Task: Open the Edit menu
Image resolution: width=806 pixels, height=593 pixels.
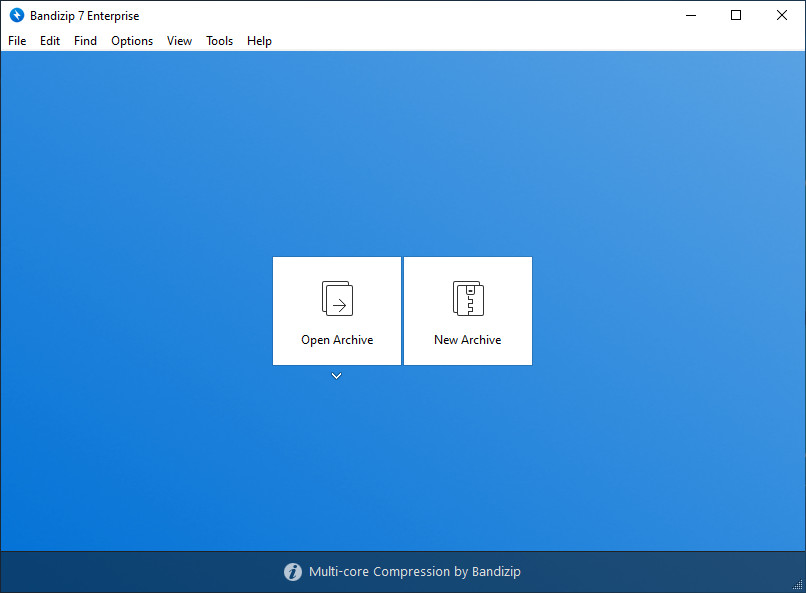Action: 50,41
